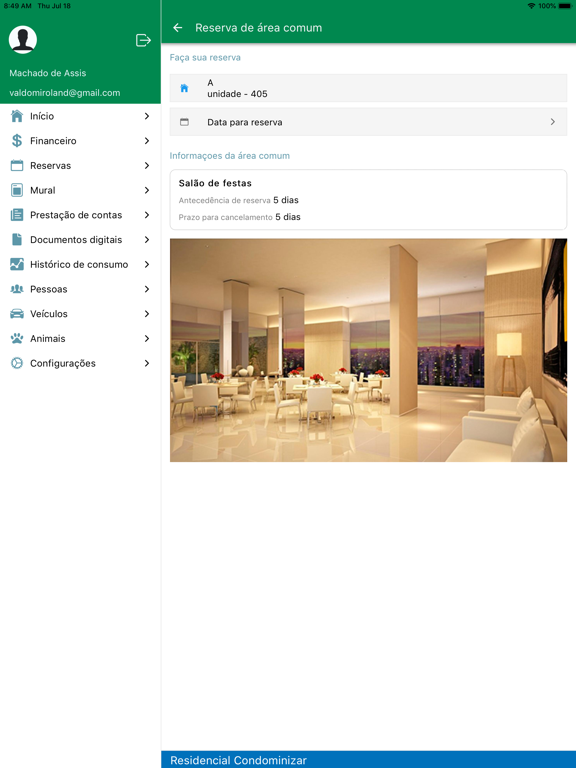The height and width of the screenshot is (768, 576).
Task: Expand the Configurações chevron arrow
Action: [x=147, y=363]
